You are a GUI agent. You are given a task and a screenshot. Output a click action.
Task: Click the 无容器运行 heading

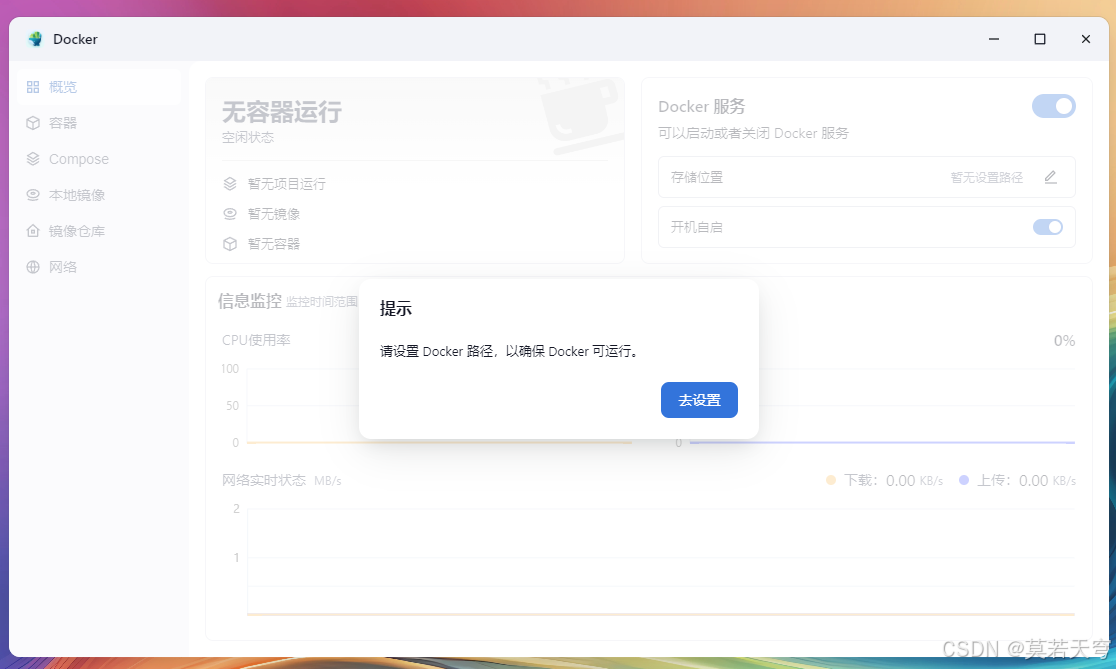282,112
